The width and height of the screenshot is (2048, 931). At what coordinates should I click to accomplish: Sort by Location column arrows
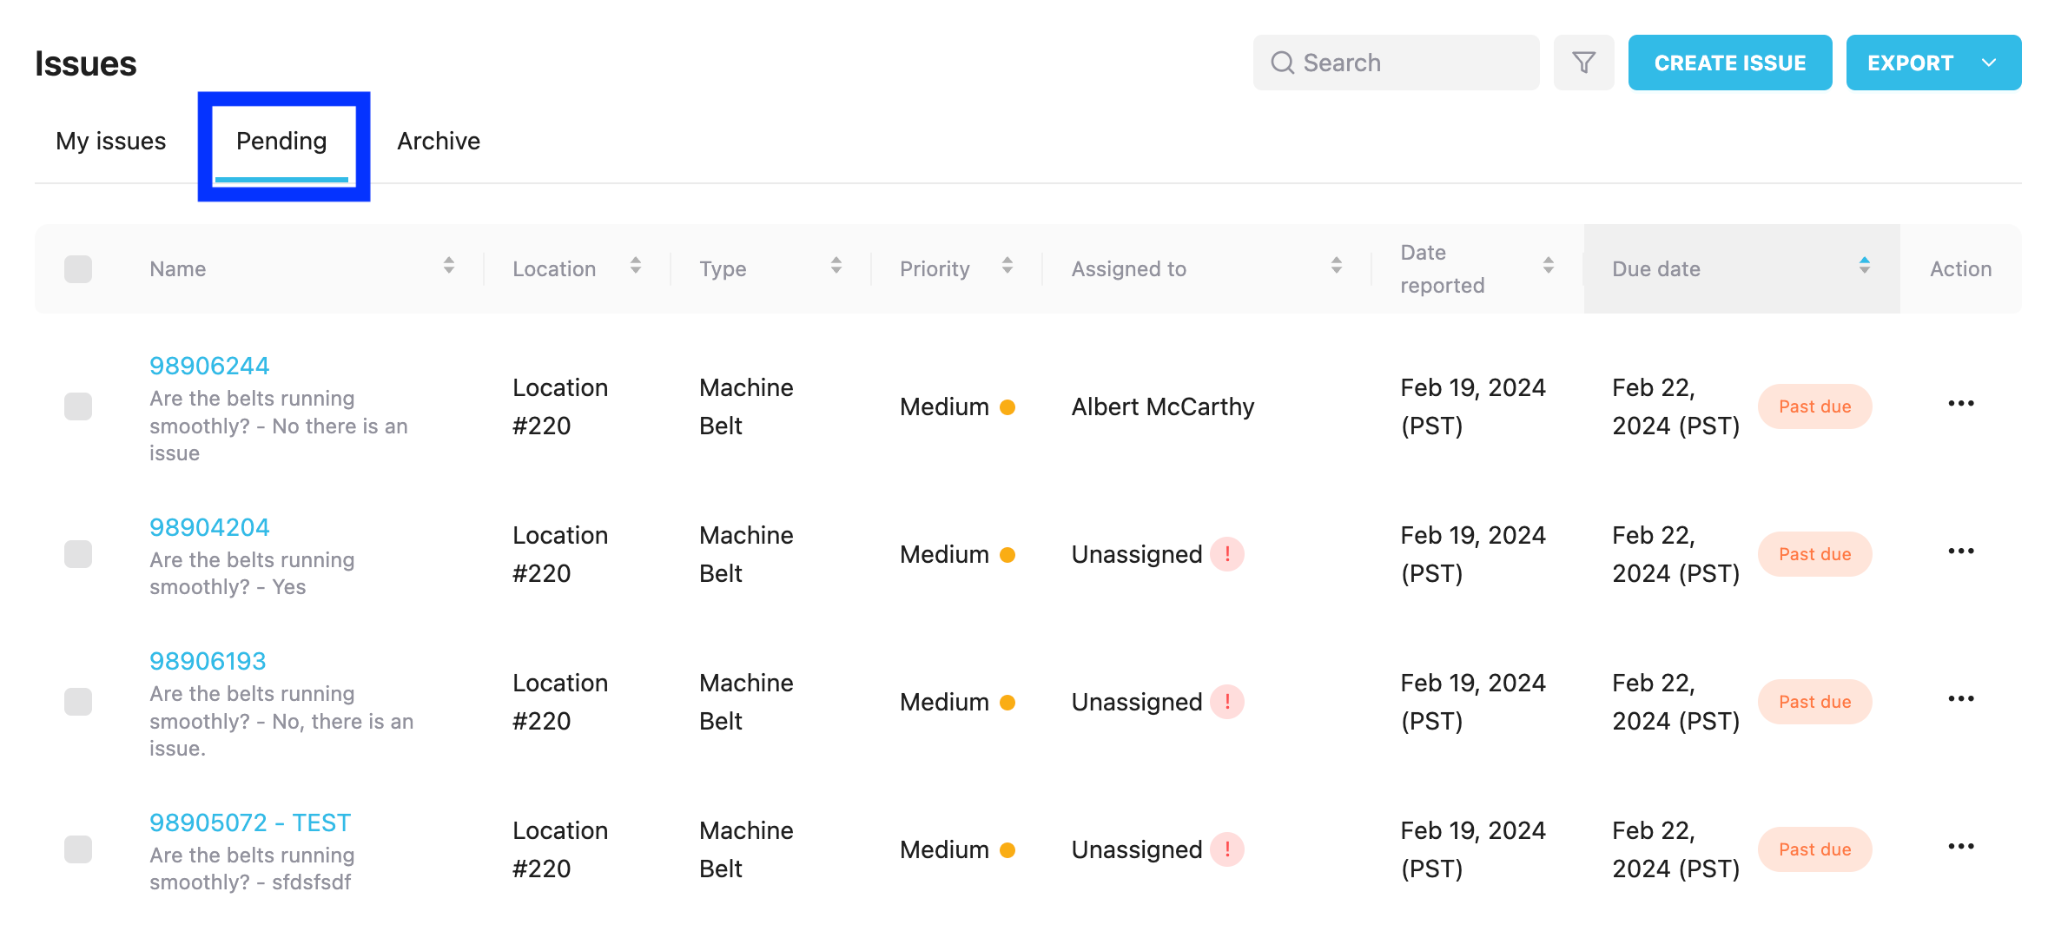[x=636, y=266]
